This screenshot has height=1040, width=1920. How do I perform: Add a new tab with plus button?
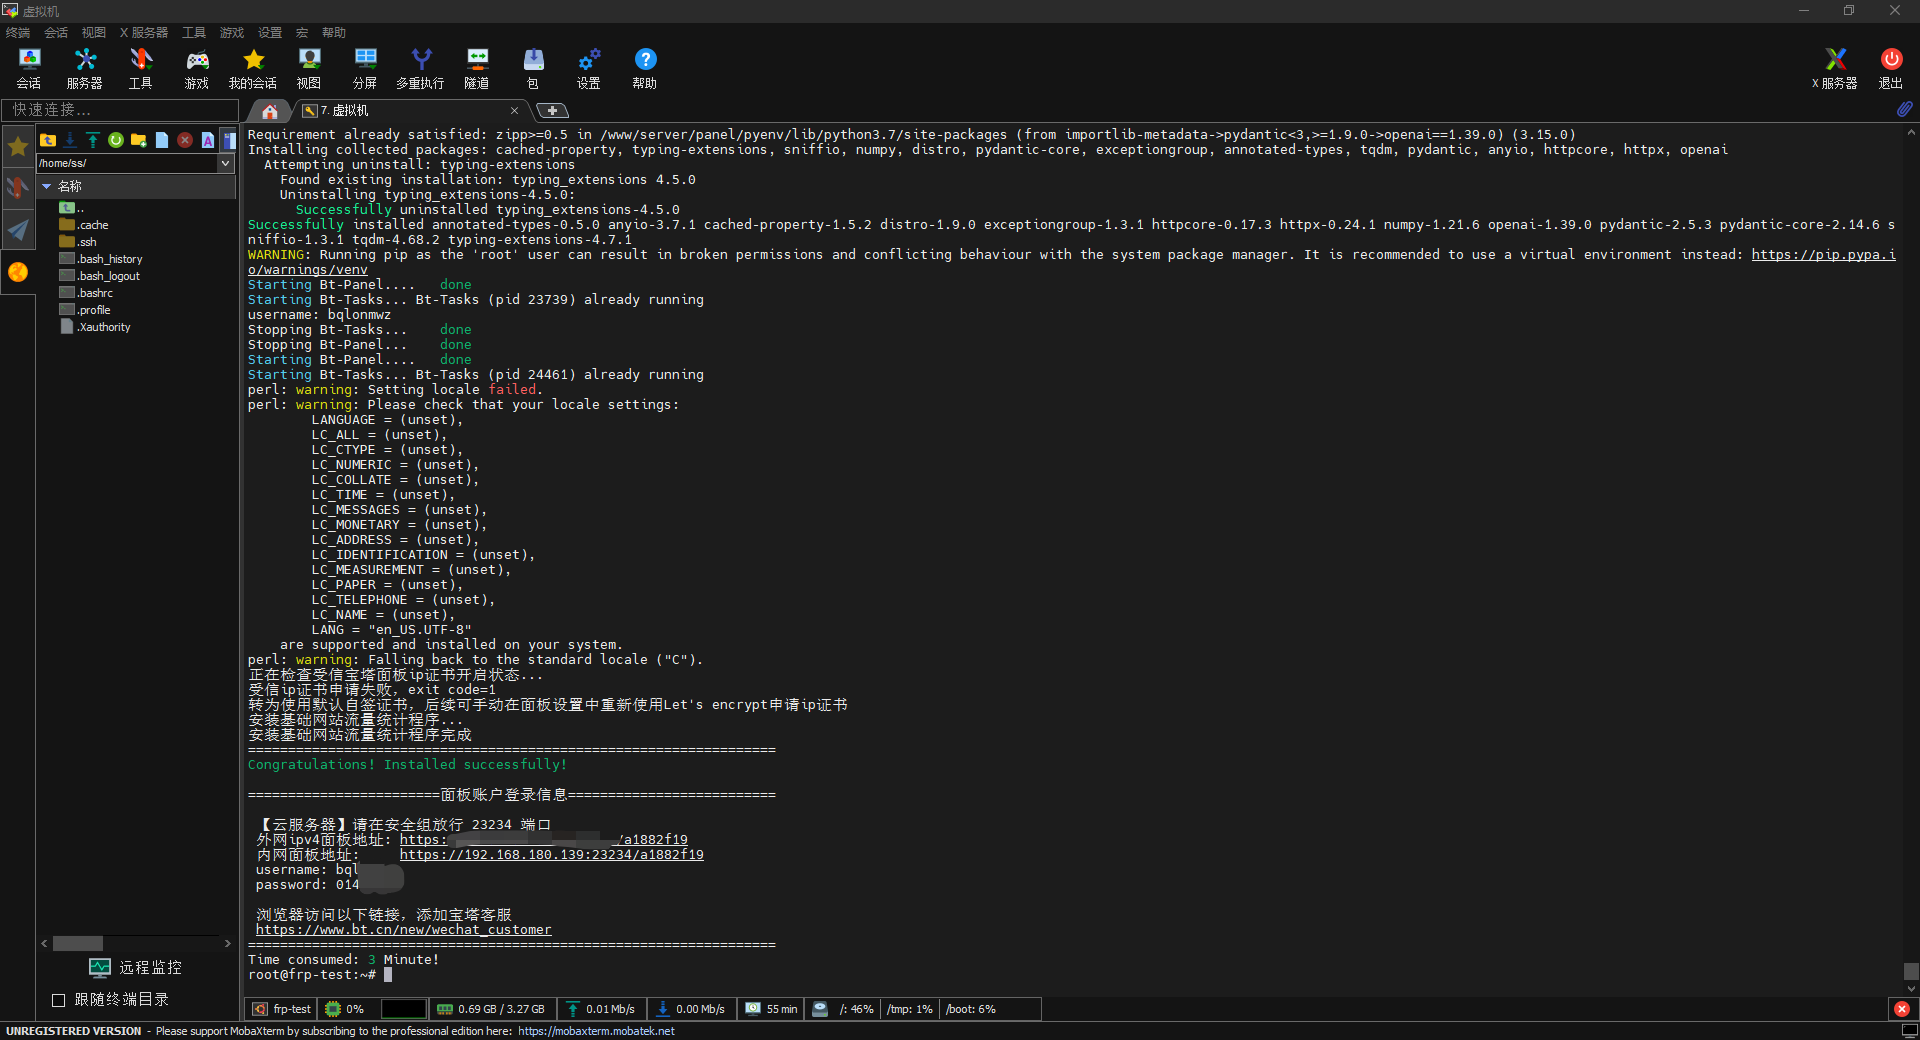[x=552, y=111]
